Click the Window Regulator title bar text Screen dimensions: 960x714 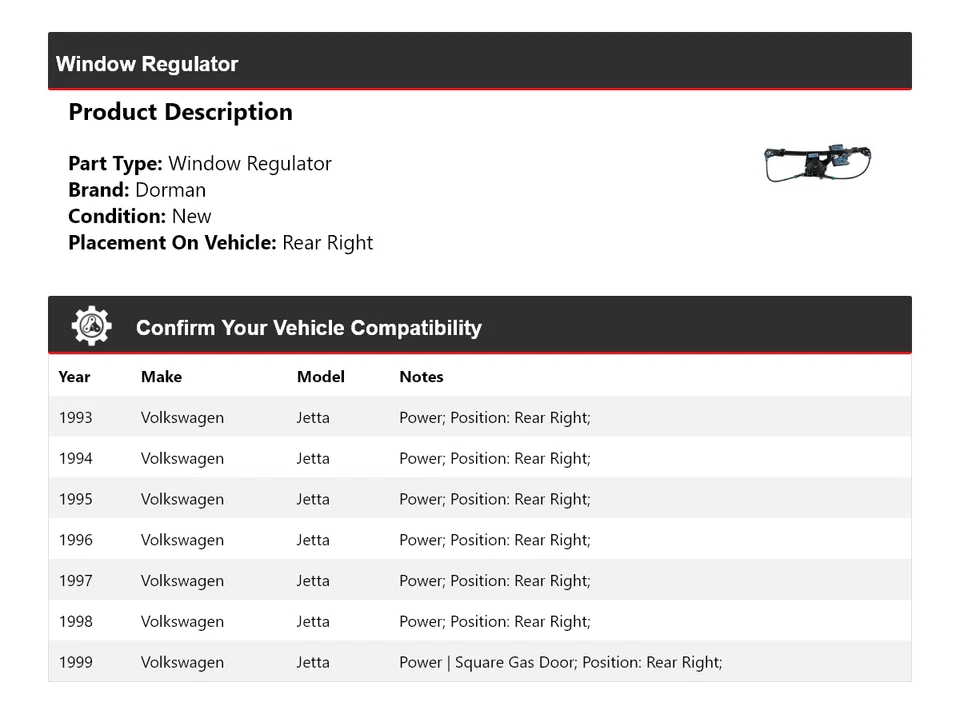pyautogui.click(x=147, y=64)
